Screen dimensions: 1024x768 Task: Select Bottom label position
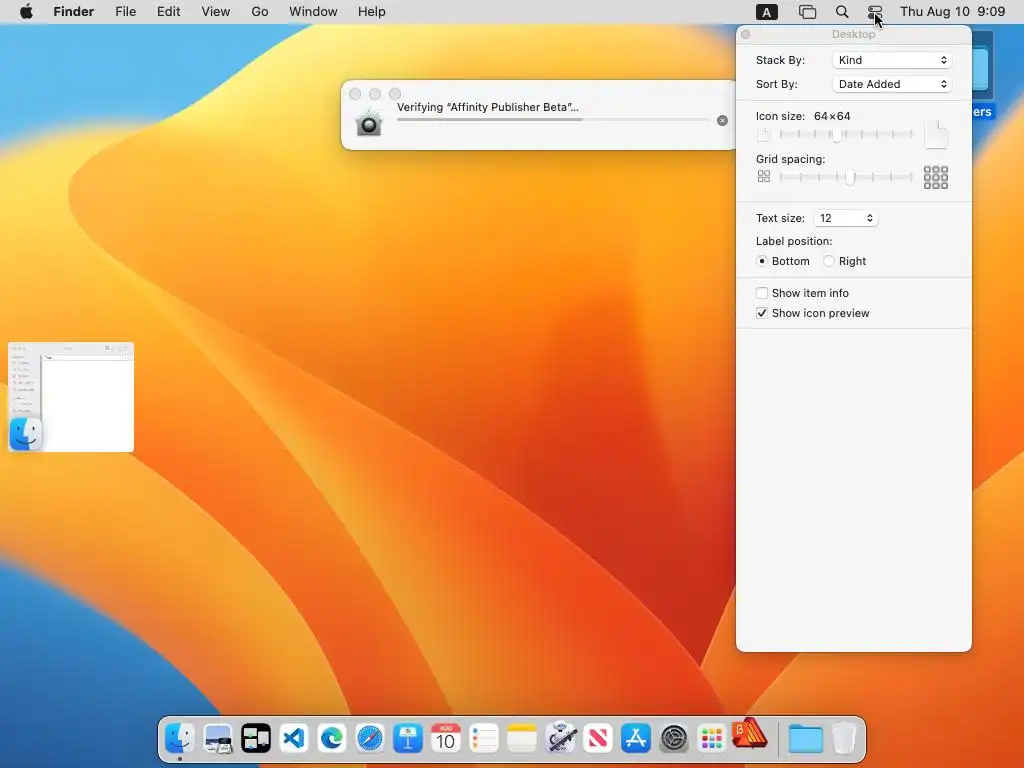click(x=762, y=261)
